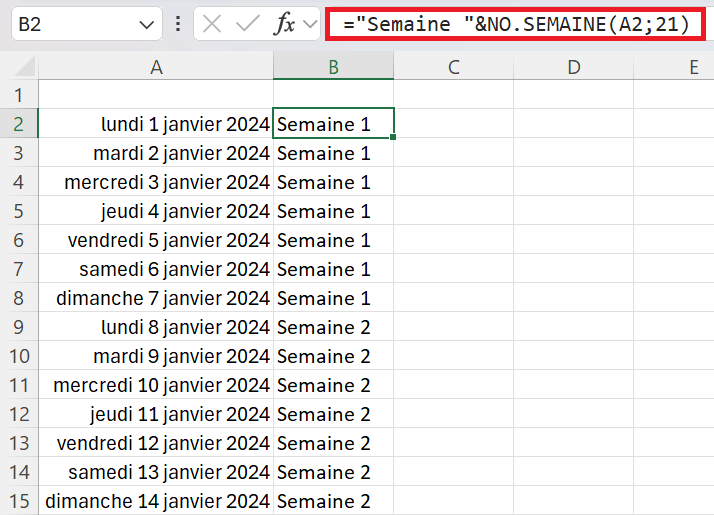The height and width of the screenshot is (515, 714).
Task: Click cell 'mardi 9 janvier 2024'
Action: point(156,356)
